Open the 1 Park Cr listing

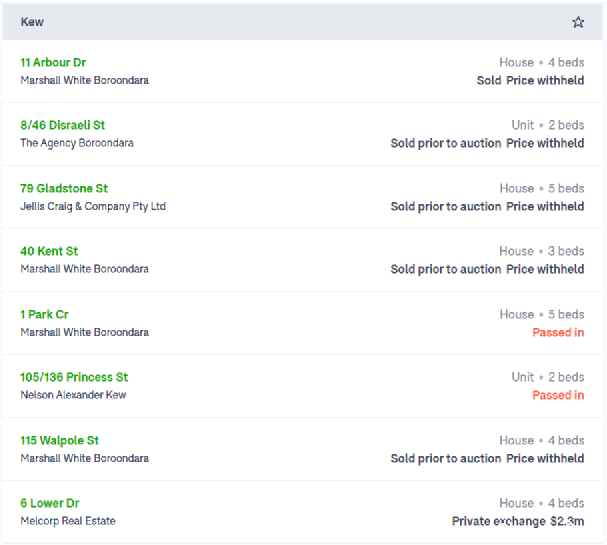tap(44, 314)
